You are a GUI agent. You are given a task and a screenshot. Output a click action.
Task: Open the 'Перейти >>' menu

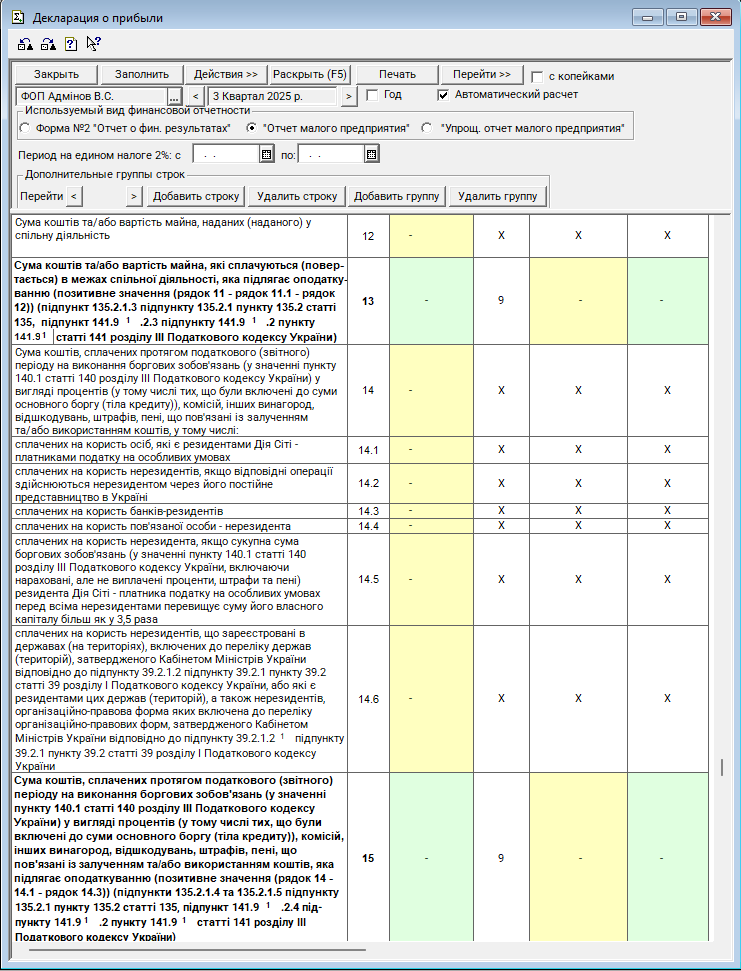coord(481,75)
